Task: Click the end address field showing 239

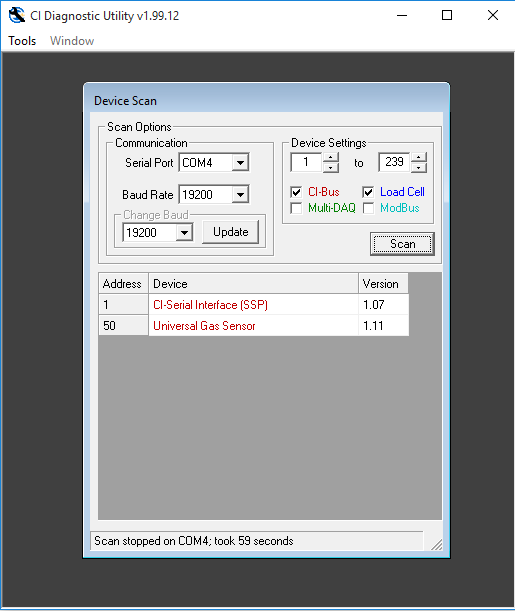Action: (394, 162)
